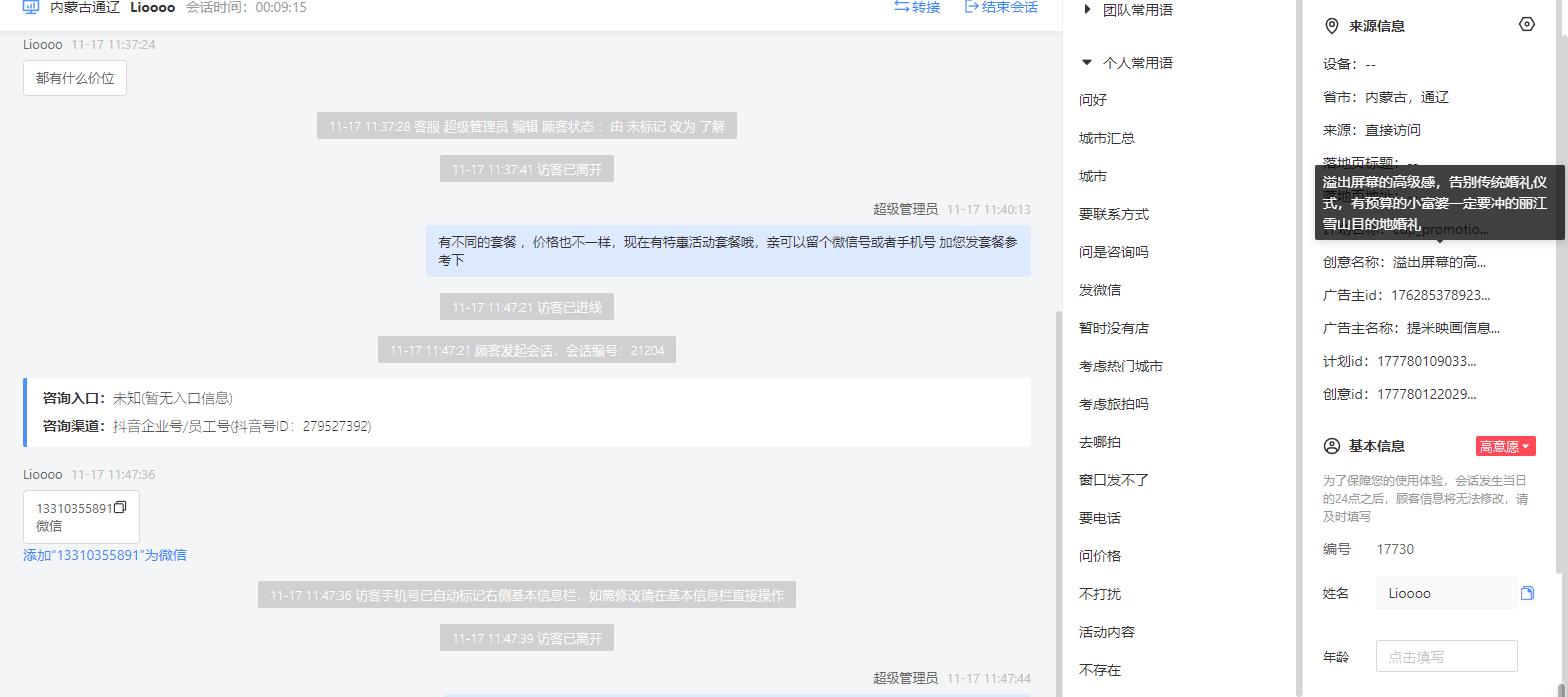1568x697 pixels.
Task: Click the system notice 顾客发起会话 21204
Action: pos(527,350)
